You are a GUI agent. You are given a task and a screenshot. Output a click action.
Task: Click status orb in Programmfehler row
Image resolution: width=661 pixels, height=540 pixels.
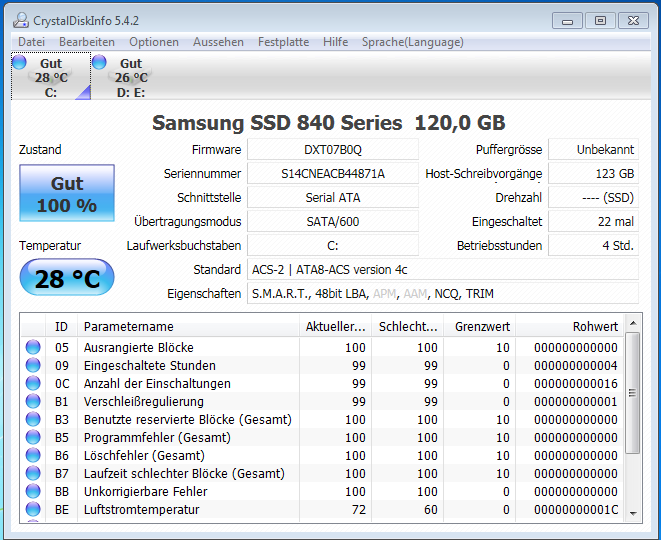[x=33, y=438]
